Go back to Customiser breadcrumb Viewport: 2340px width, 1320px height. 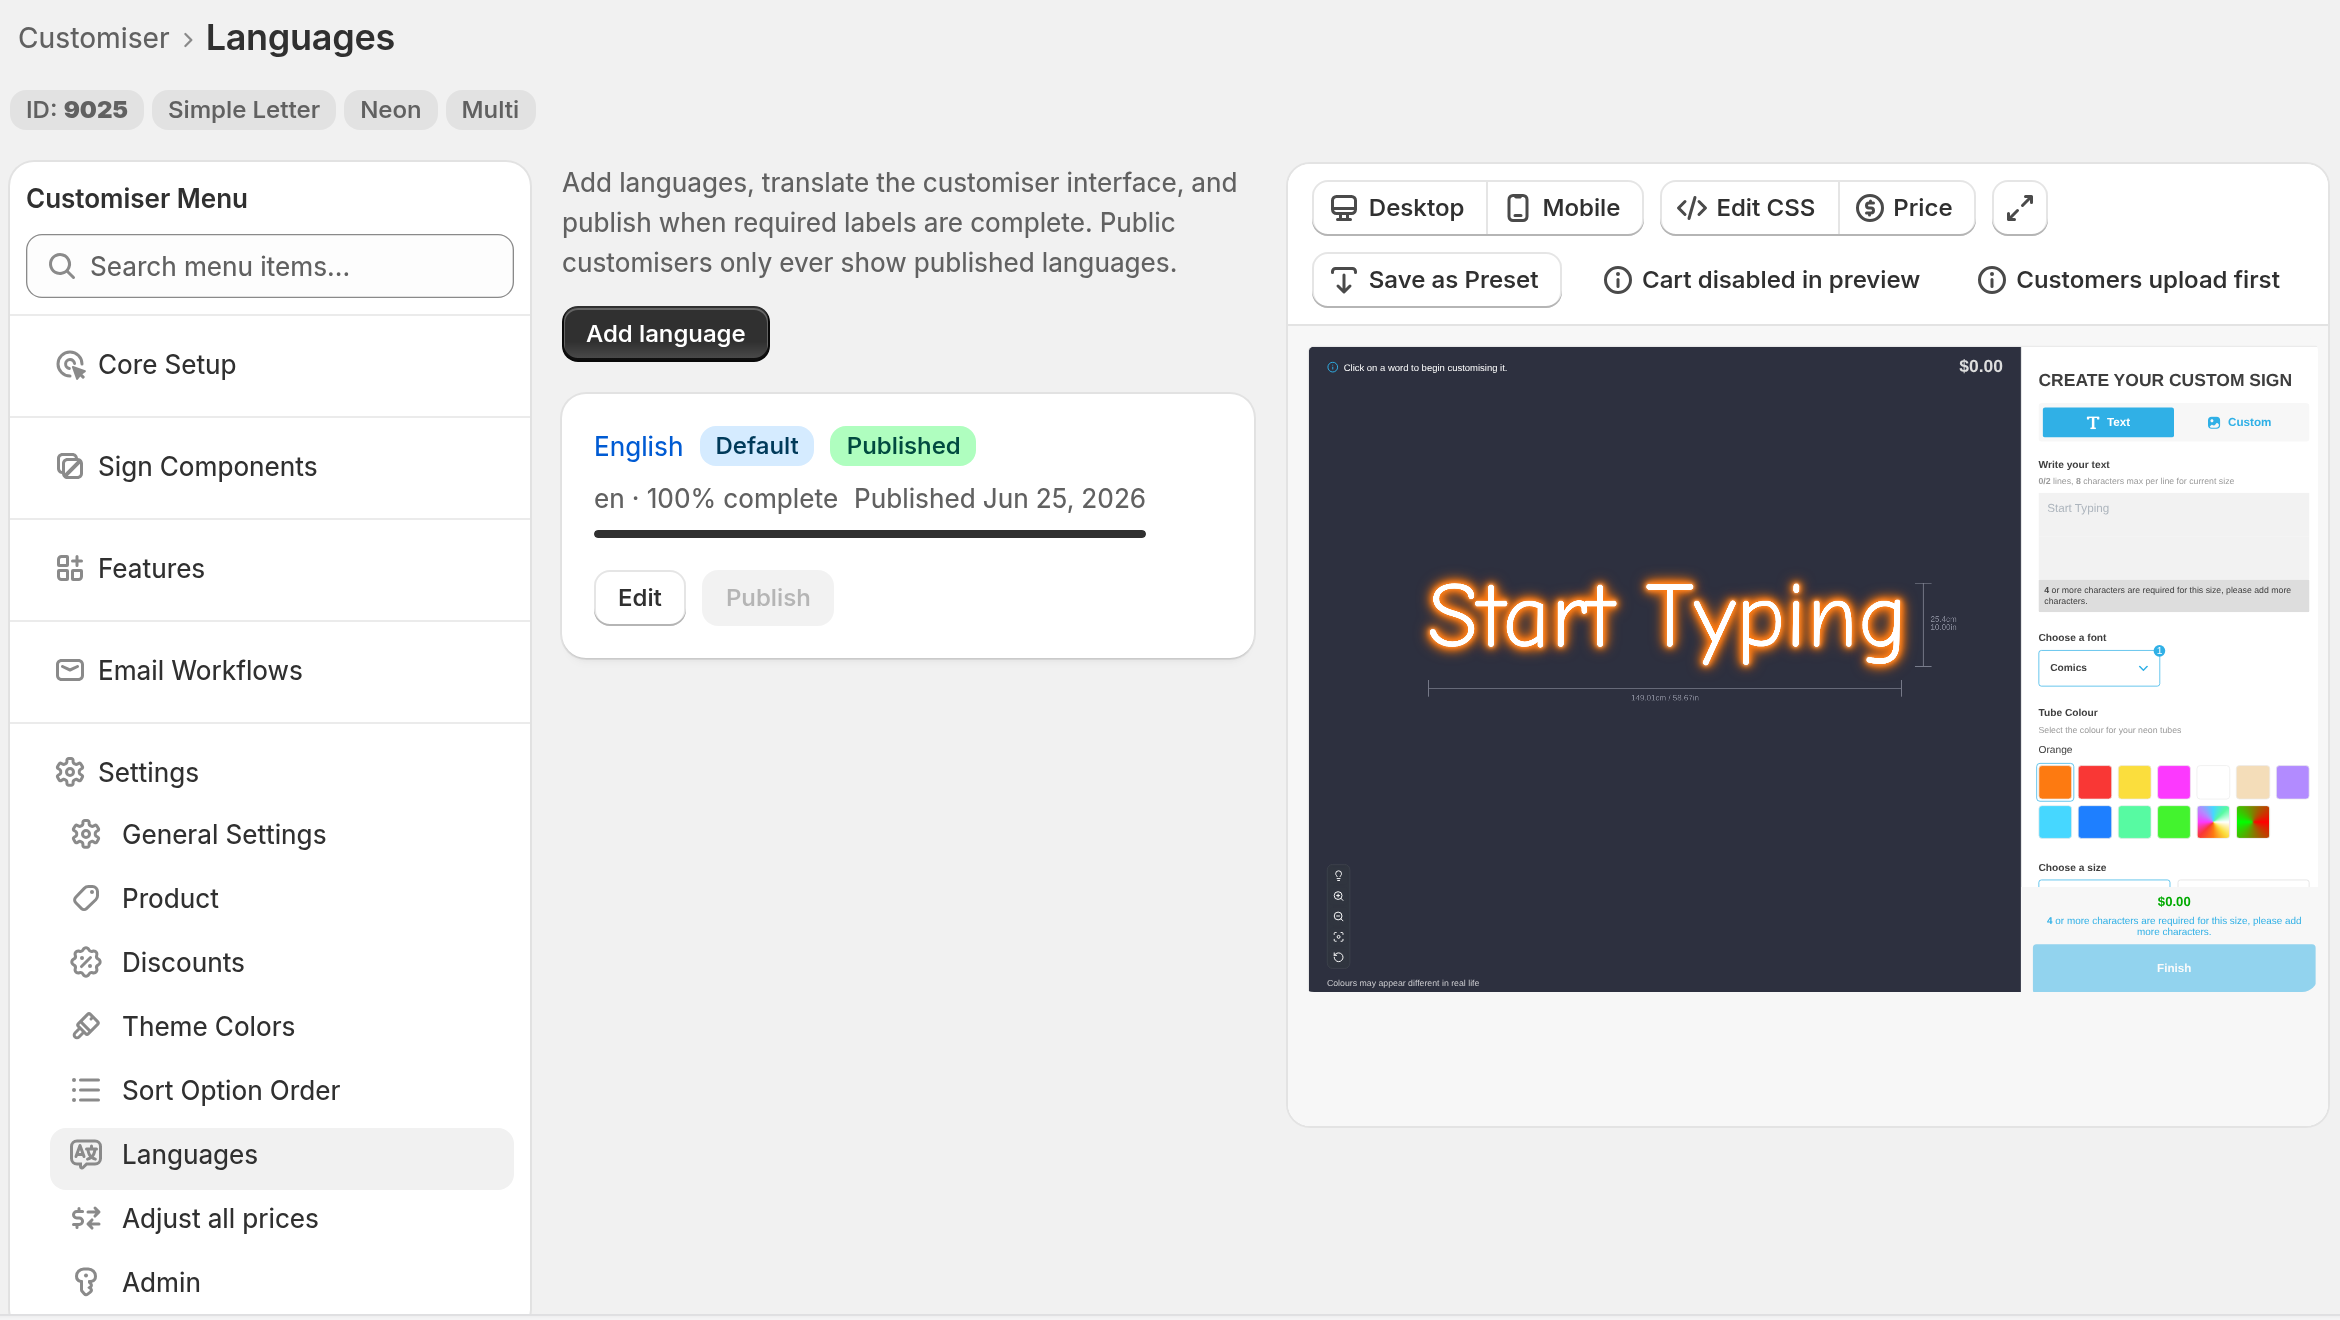94,38
